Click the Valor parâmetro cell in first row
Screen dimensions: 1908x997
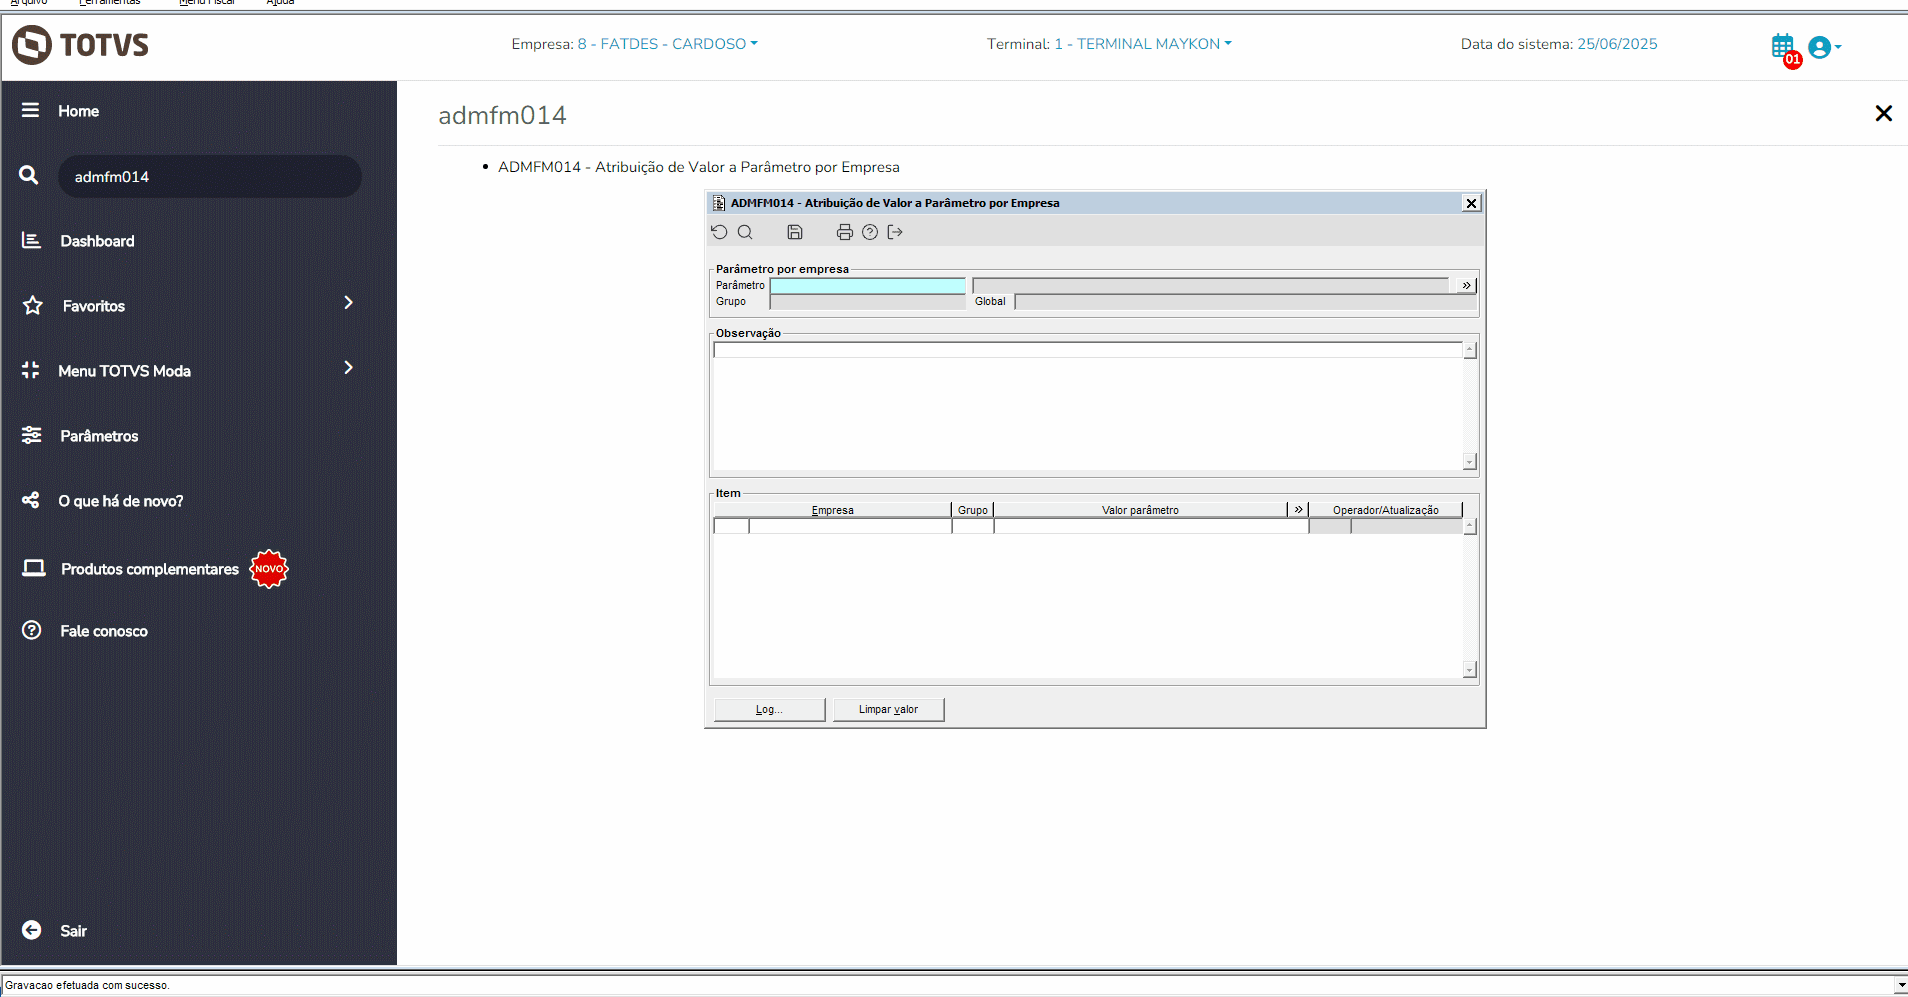coord(1151,526)
